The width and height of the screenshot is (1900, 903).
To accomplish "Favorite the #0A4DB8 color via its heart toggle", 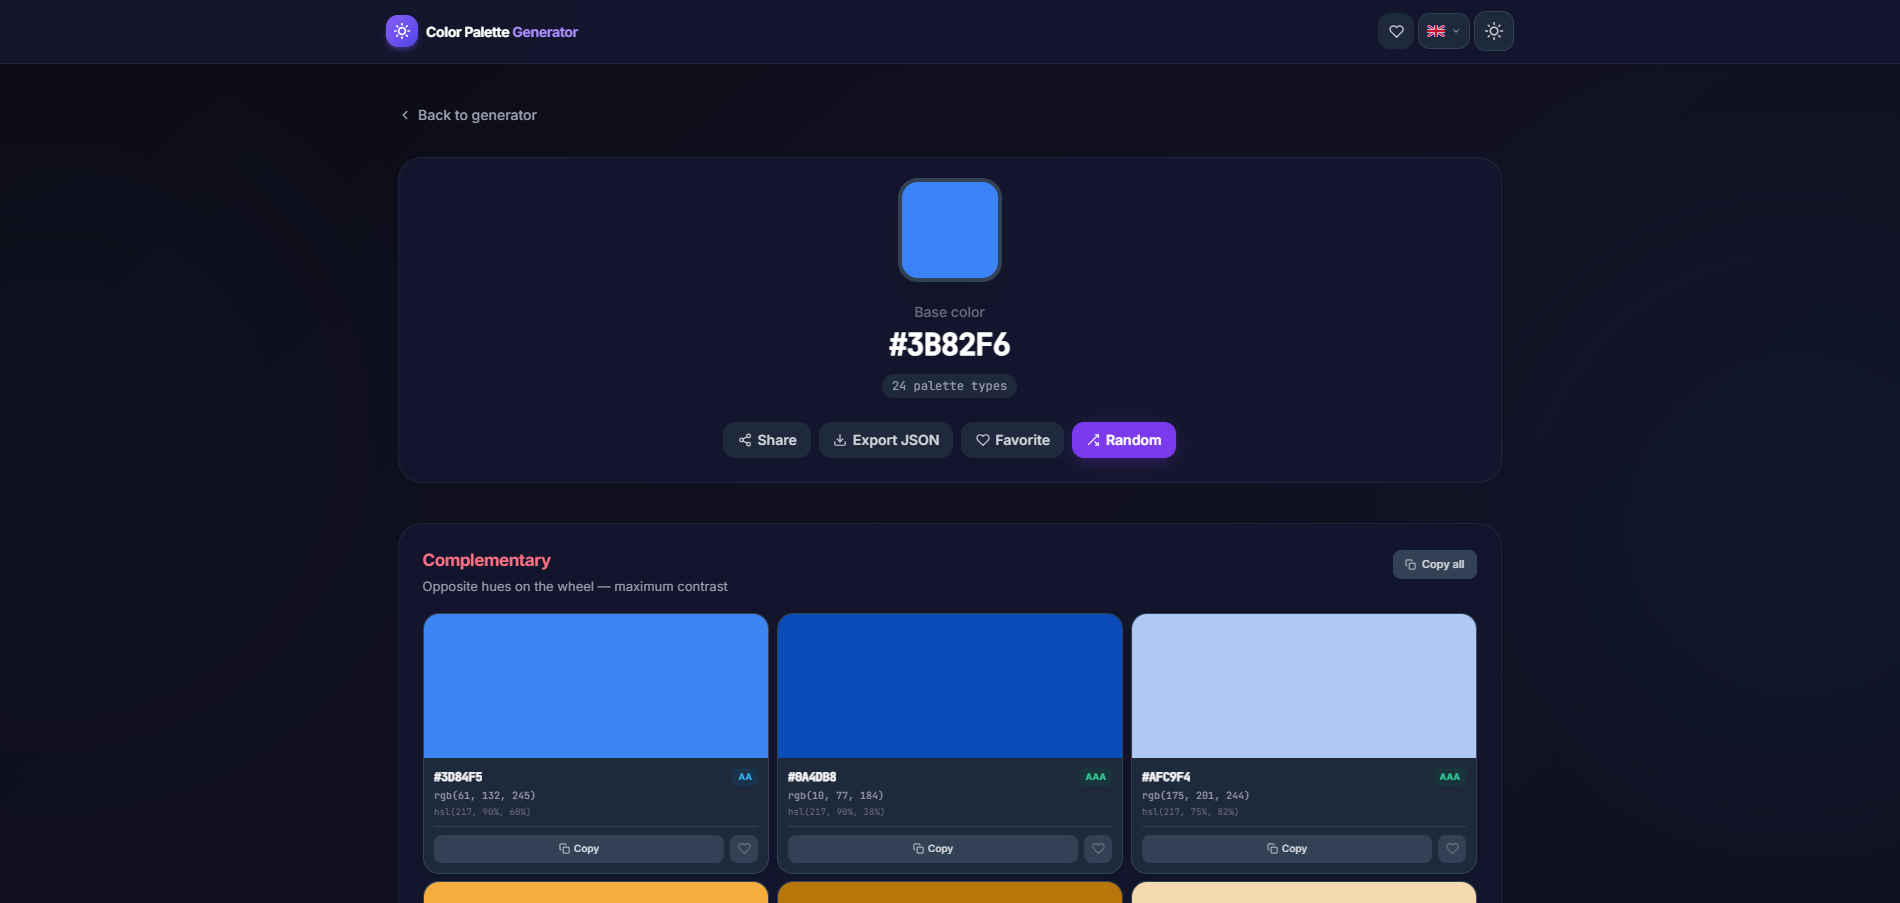I will pos(1097,848).
